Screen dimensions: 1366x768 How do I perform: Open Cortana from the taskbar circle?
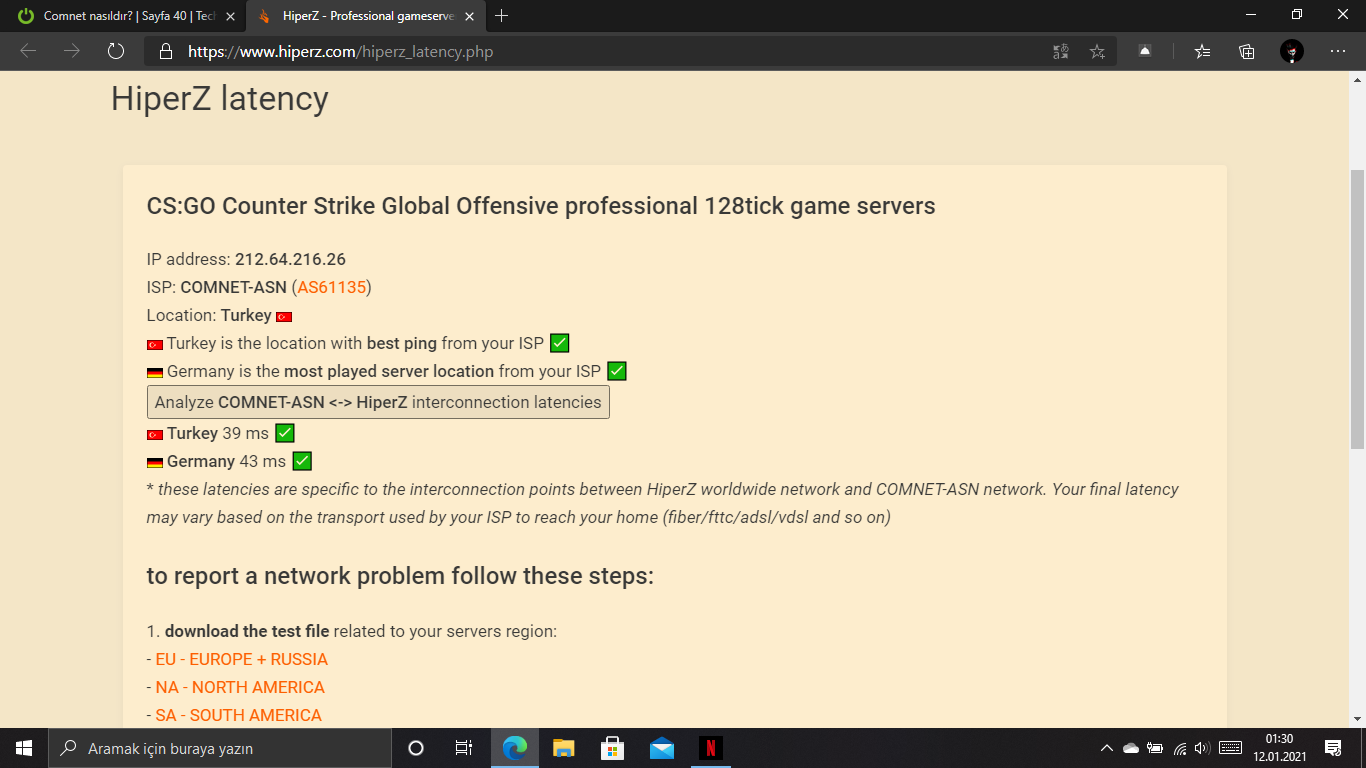pos(416,748)
